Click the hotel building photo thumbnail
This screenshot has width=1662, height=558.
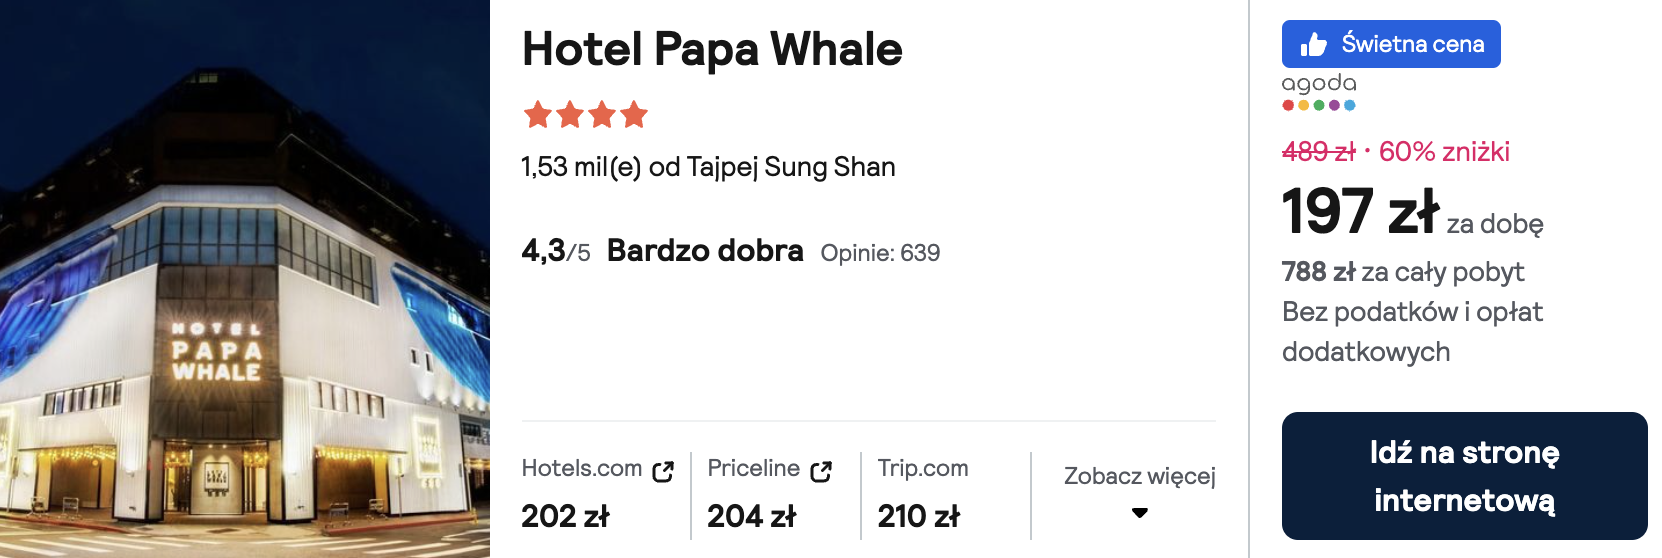(245, 279)
